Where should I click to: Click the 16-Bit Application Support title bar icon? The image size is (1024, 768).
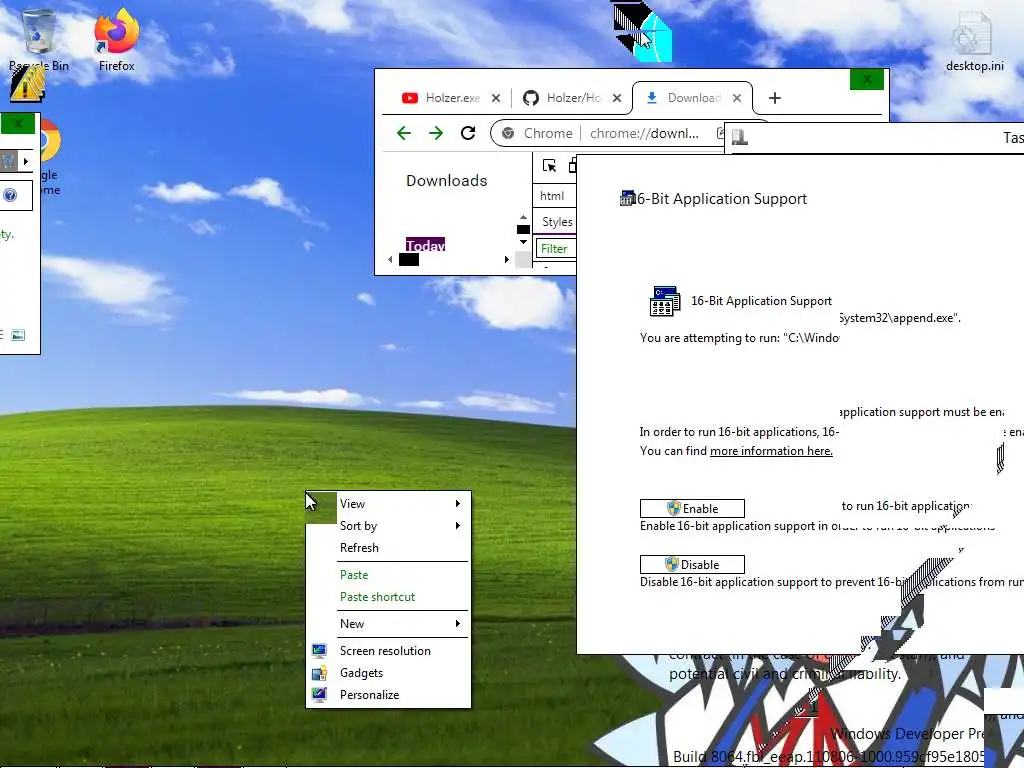tap(627, 198)
